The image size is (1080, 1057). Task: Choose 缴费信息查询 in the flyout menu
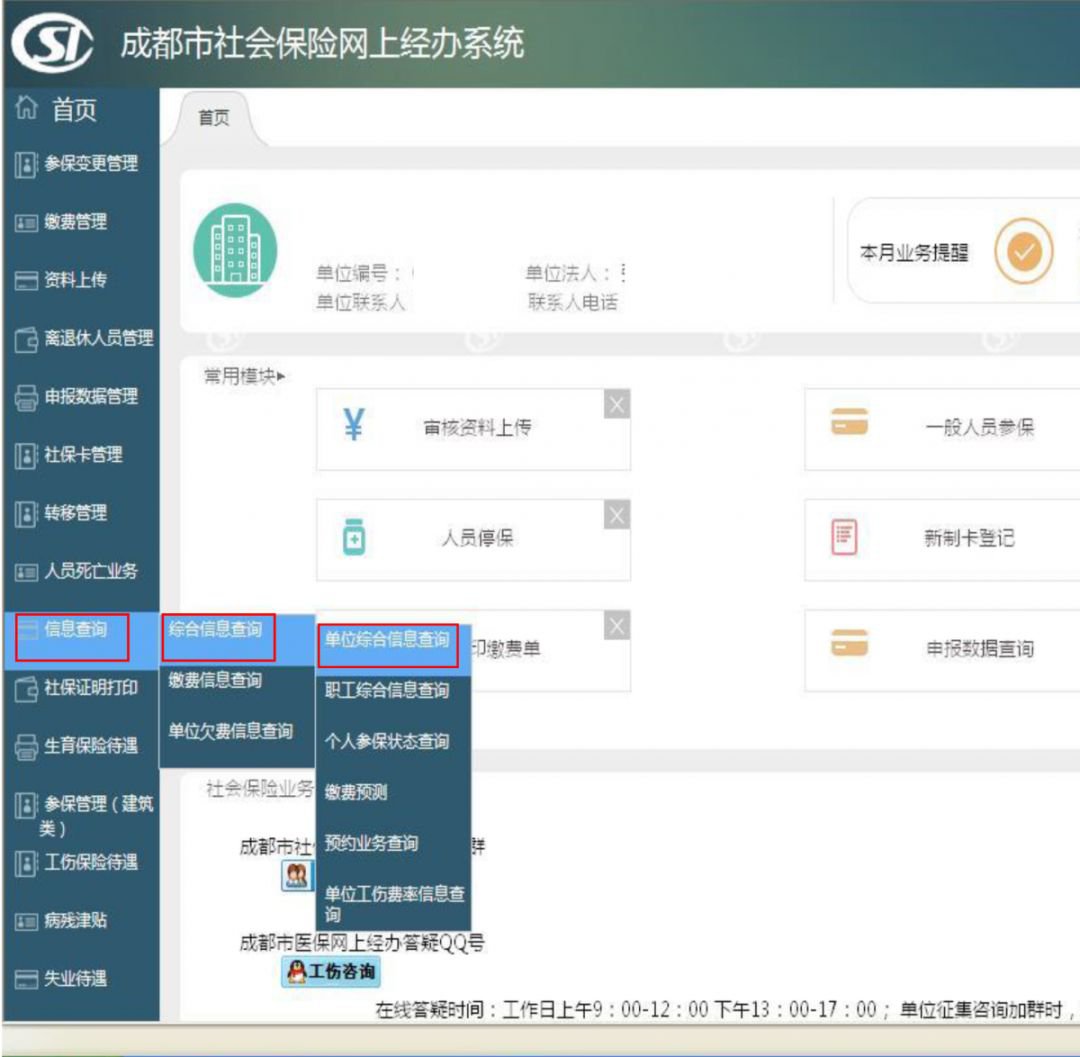(x=216, y=681)
